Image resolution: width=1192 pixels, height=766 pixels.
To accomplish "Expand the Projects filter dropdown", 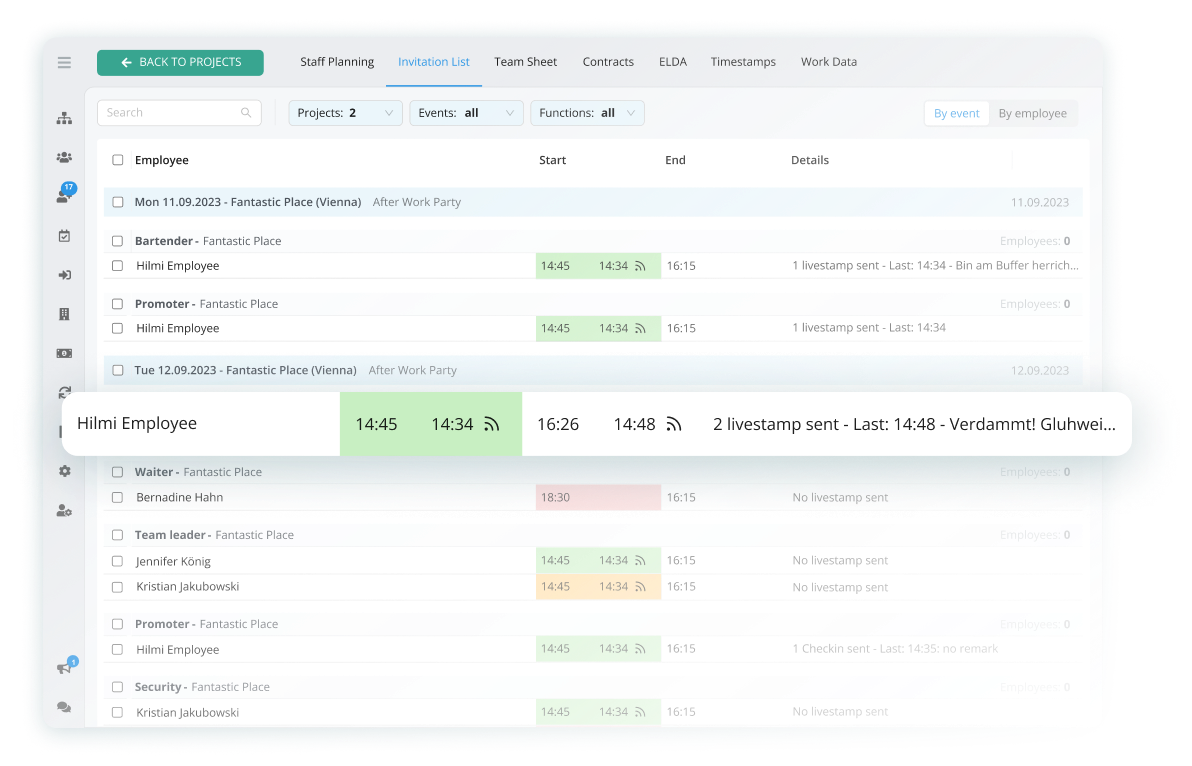I will tap(345, 113).
